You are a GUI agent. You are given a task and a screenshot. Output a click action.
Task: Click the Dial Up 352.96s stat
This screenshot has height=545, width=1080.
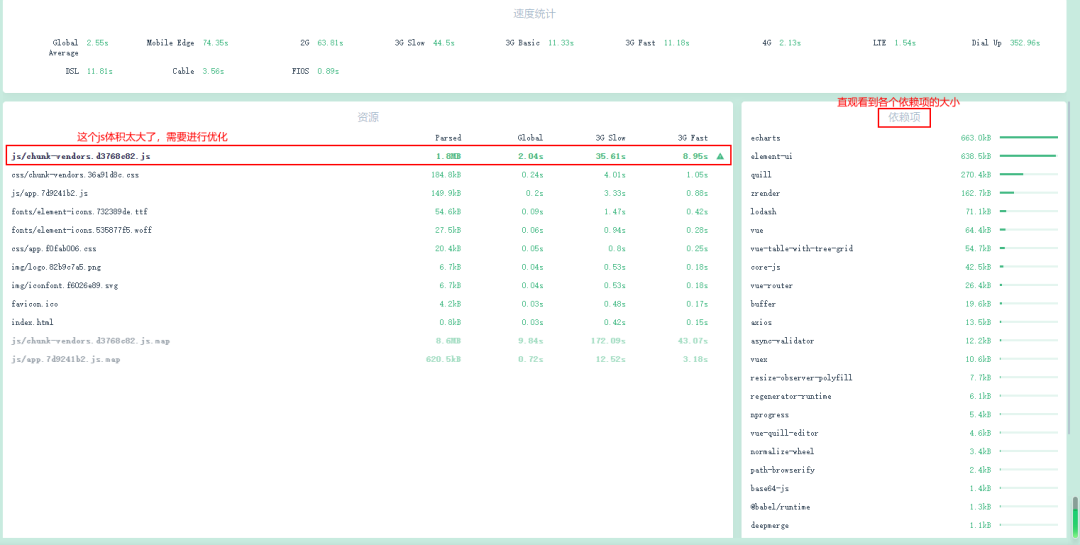(x=1006, y=43)
